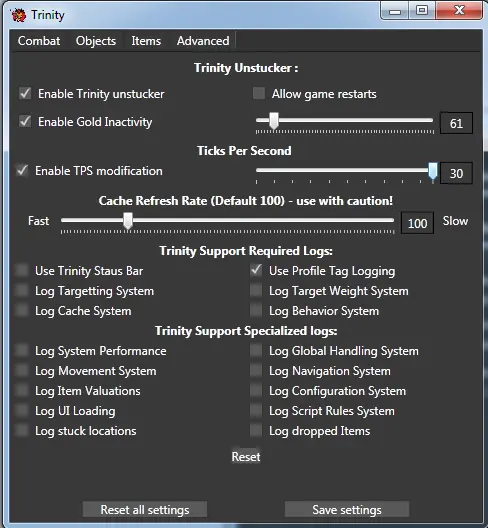
Task: Disable the Enable Trinity unstucker checkbox
Action: [x=25, y=94]
